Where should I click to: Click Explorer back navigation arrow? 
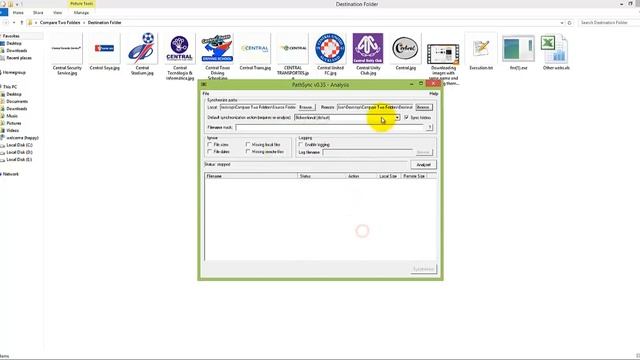tap(5, 22)
